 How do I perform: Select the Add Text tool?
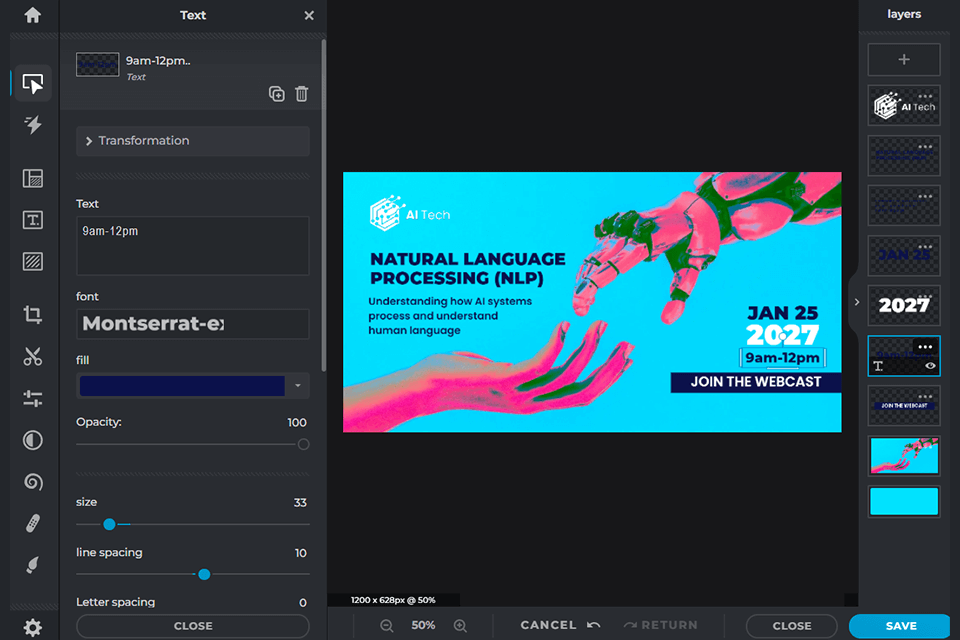tap(32, 220)
